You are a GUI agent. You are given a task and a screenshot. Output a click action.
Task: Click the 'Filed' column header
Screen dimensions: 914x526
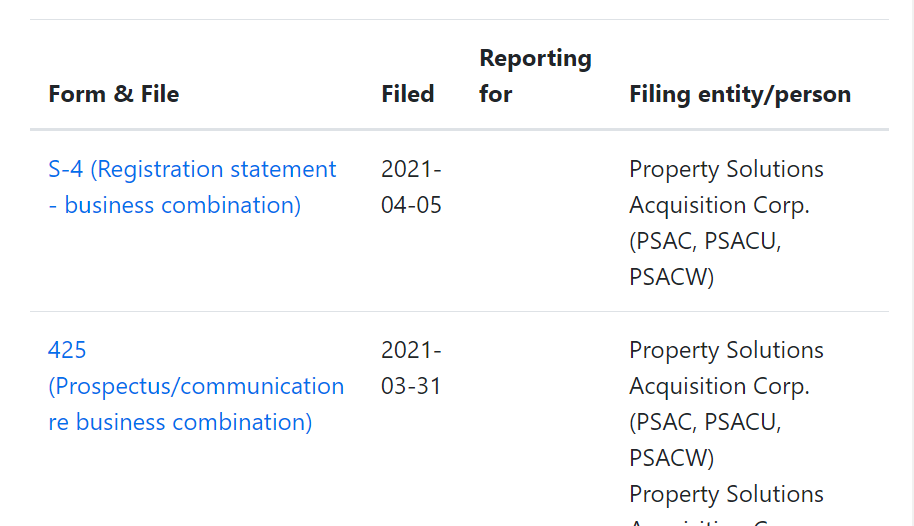click(407, 94)
